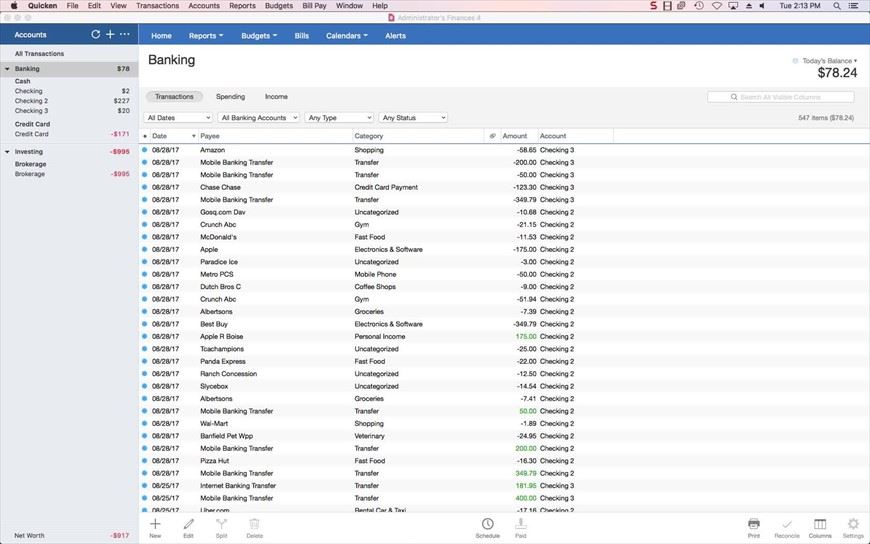870x544 pixels.
Task: Click Bills in the top navigation
Action: tap(301, 36)
